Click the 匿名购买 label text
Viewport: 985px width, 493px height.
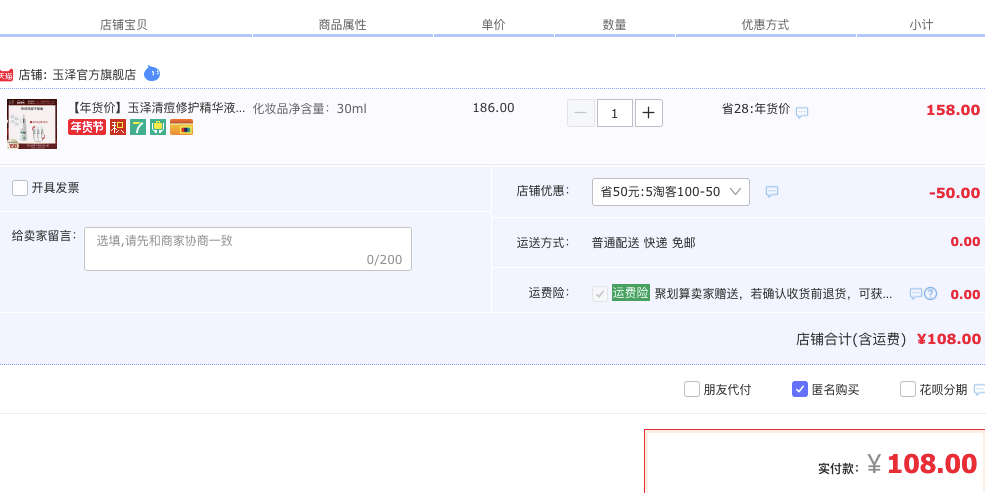point(835,390)
